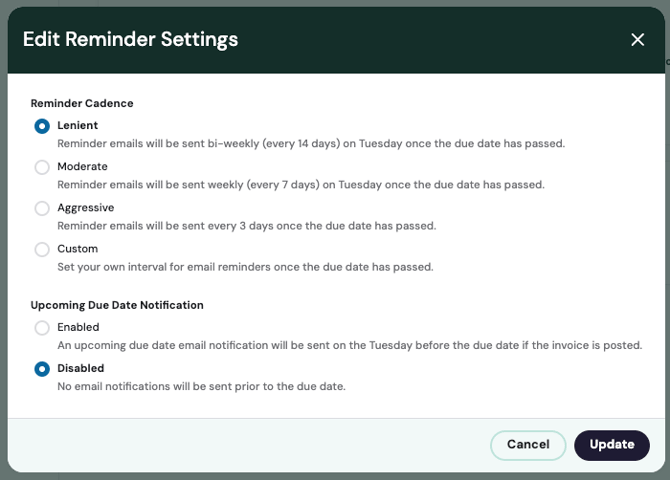This screenshot has height=480, width=670.
Task: Close the Edit Reminder Settings dialog
Action: (x=638, y=40)
